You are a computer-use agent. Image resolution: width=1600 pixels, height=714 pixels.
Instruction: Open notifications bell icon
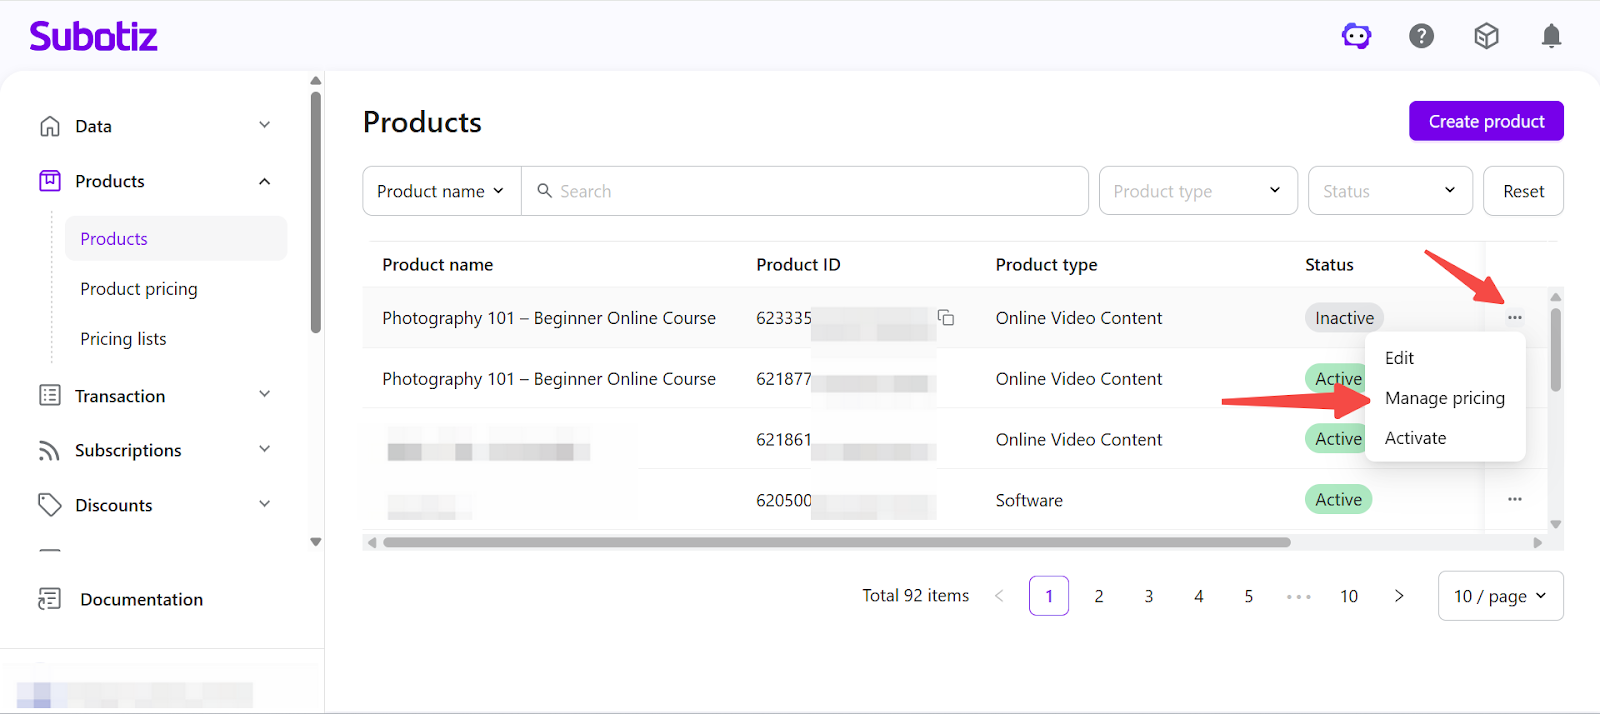click(1551, 37)
